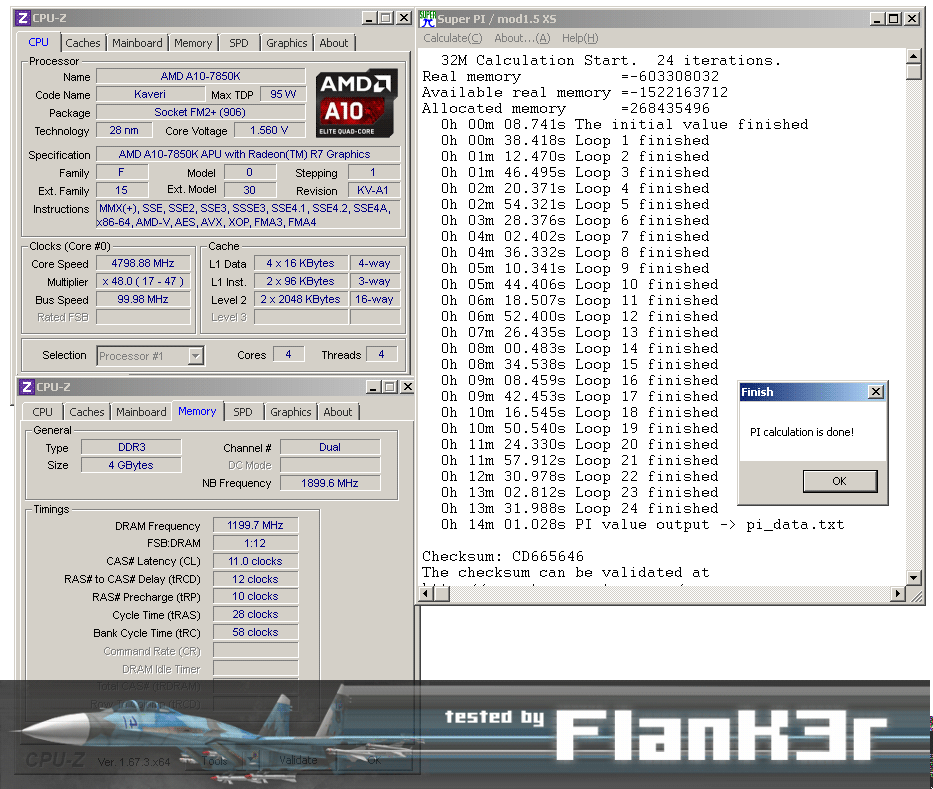Click the FSB:DRAM value 1:12

pyautogui.click(x=255, y=543)
